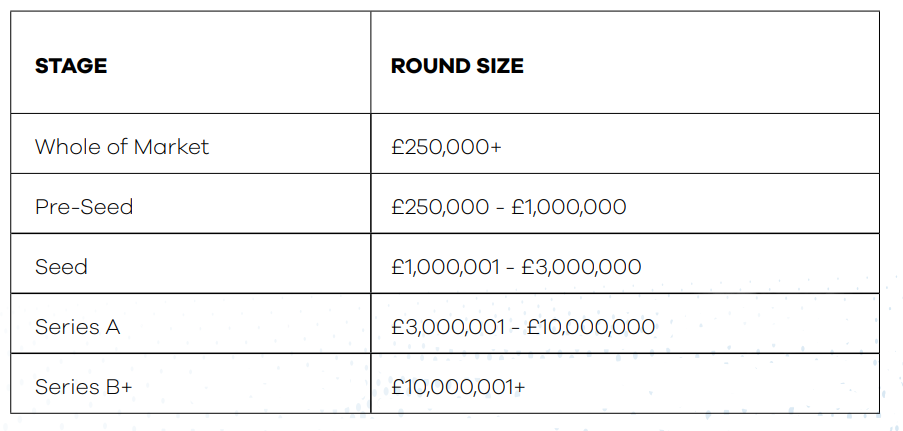Image resolution: width=903 pixels, height=431 pixels.
Task: Select the £3,000,001 - £10,000,000 cell
Action: (625, 323)
